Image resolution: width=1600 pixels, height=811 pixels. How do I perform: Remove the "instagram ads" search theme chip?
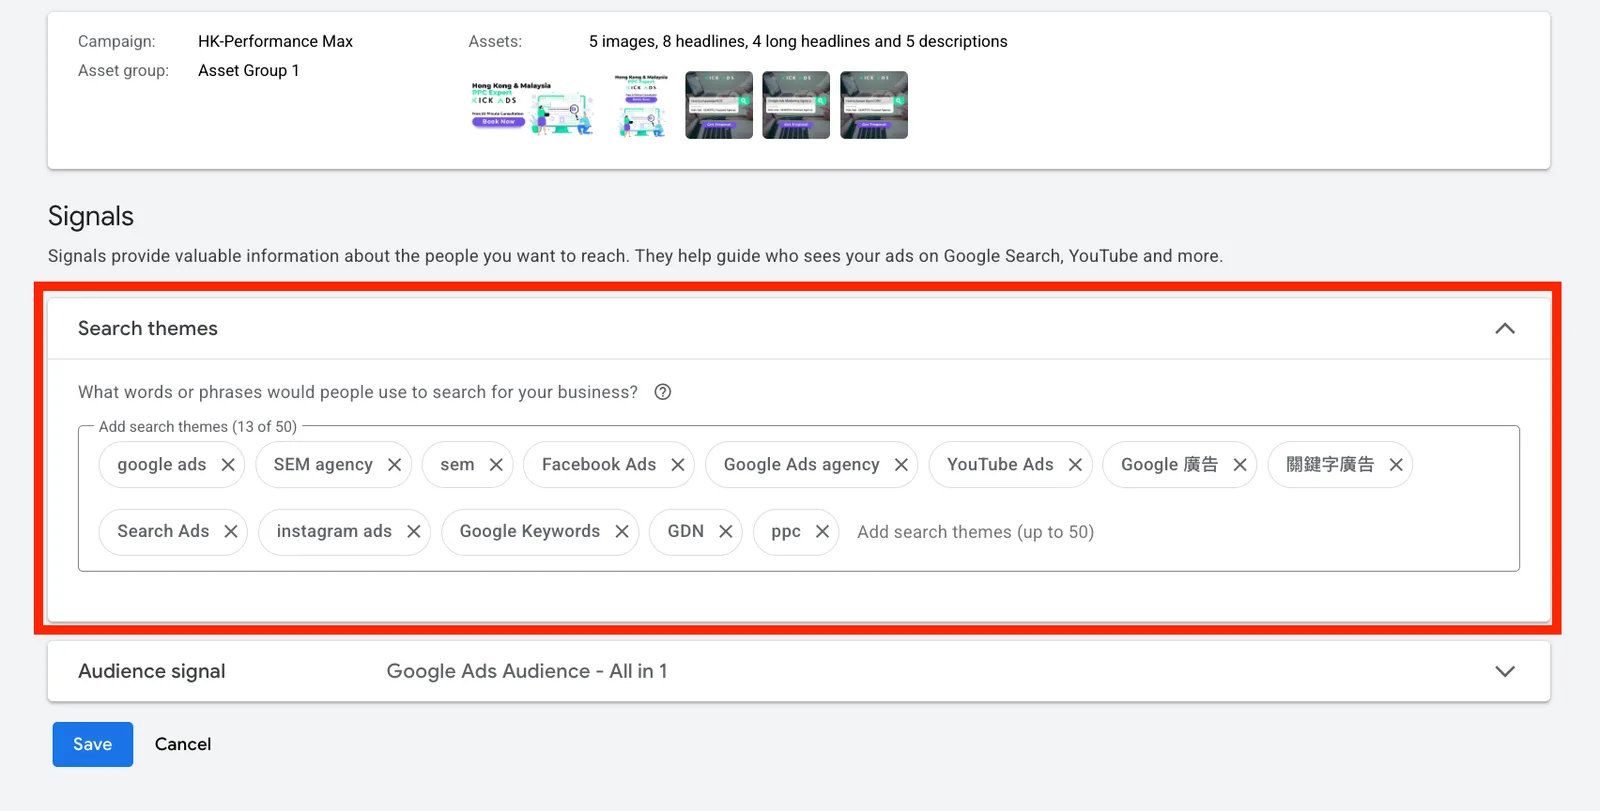414,532
